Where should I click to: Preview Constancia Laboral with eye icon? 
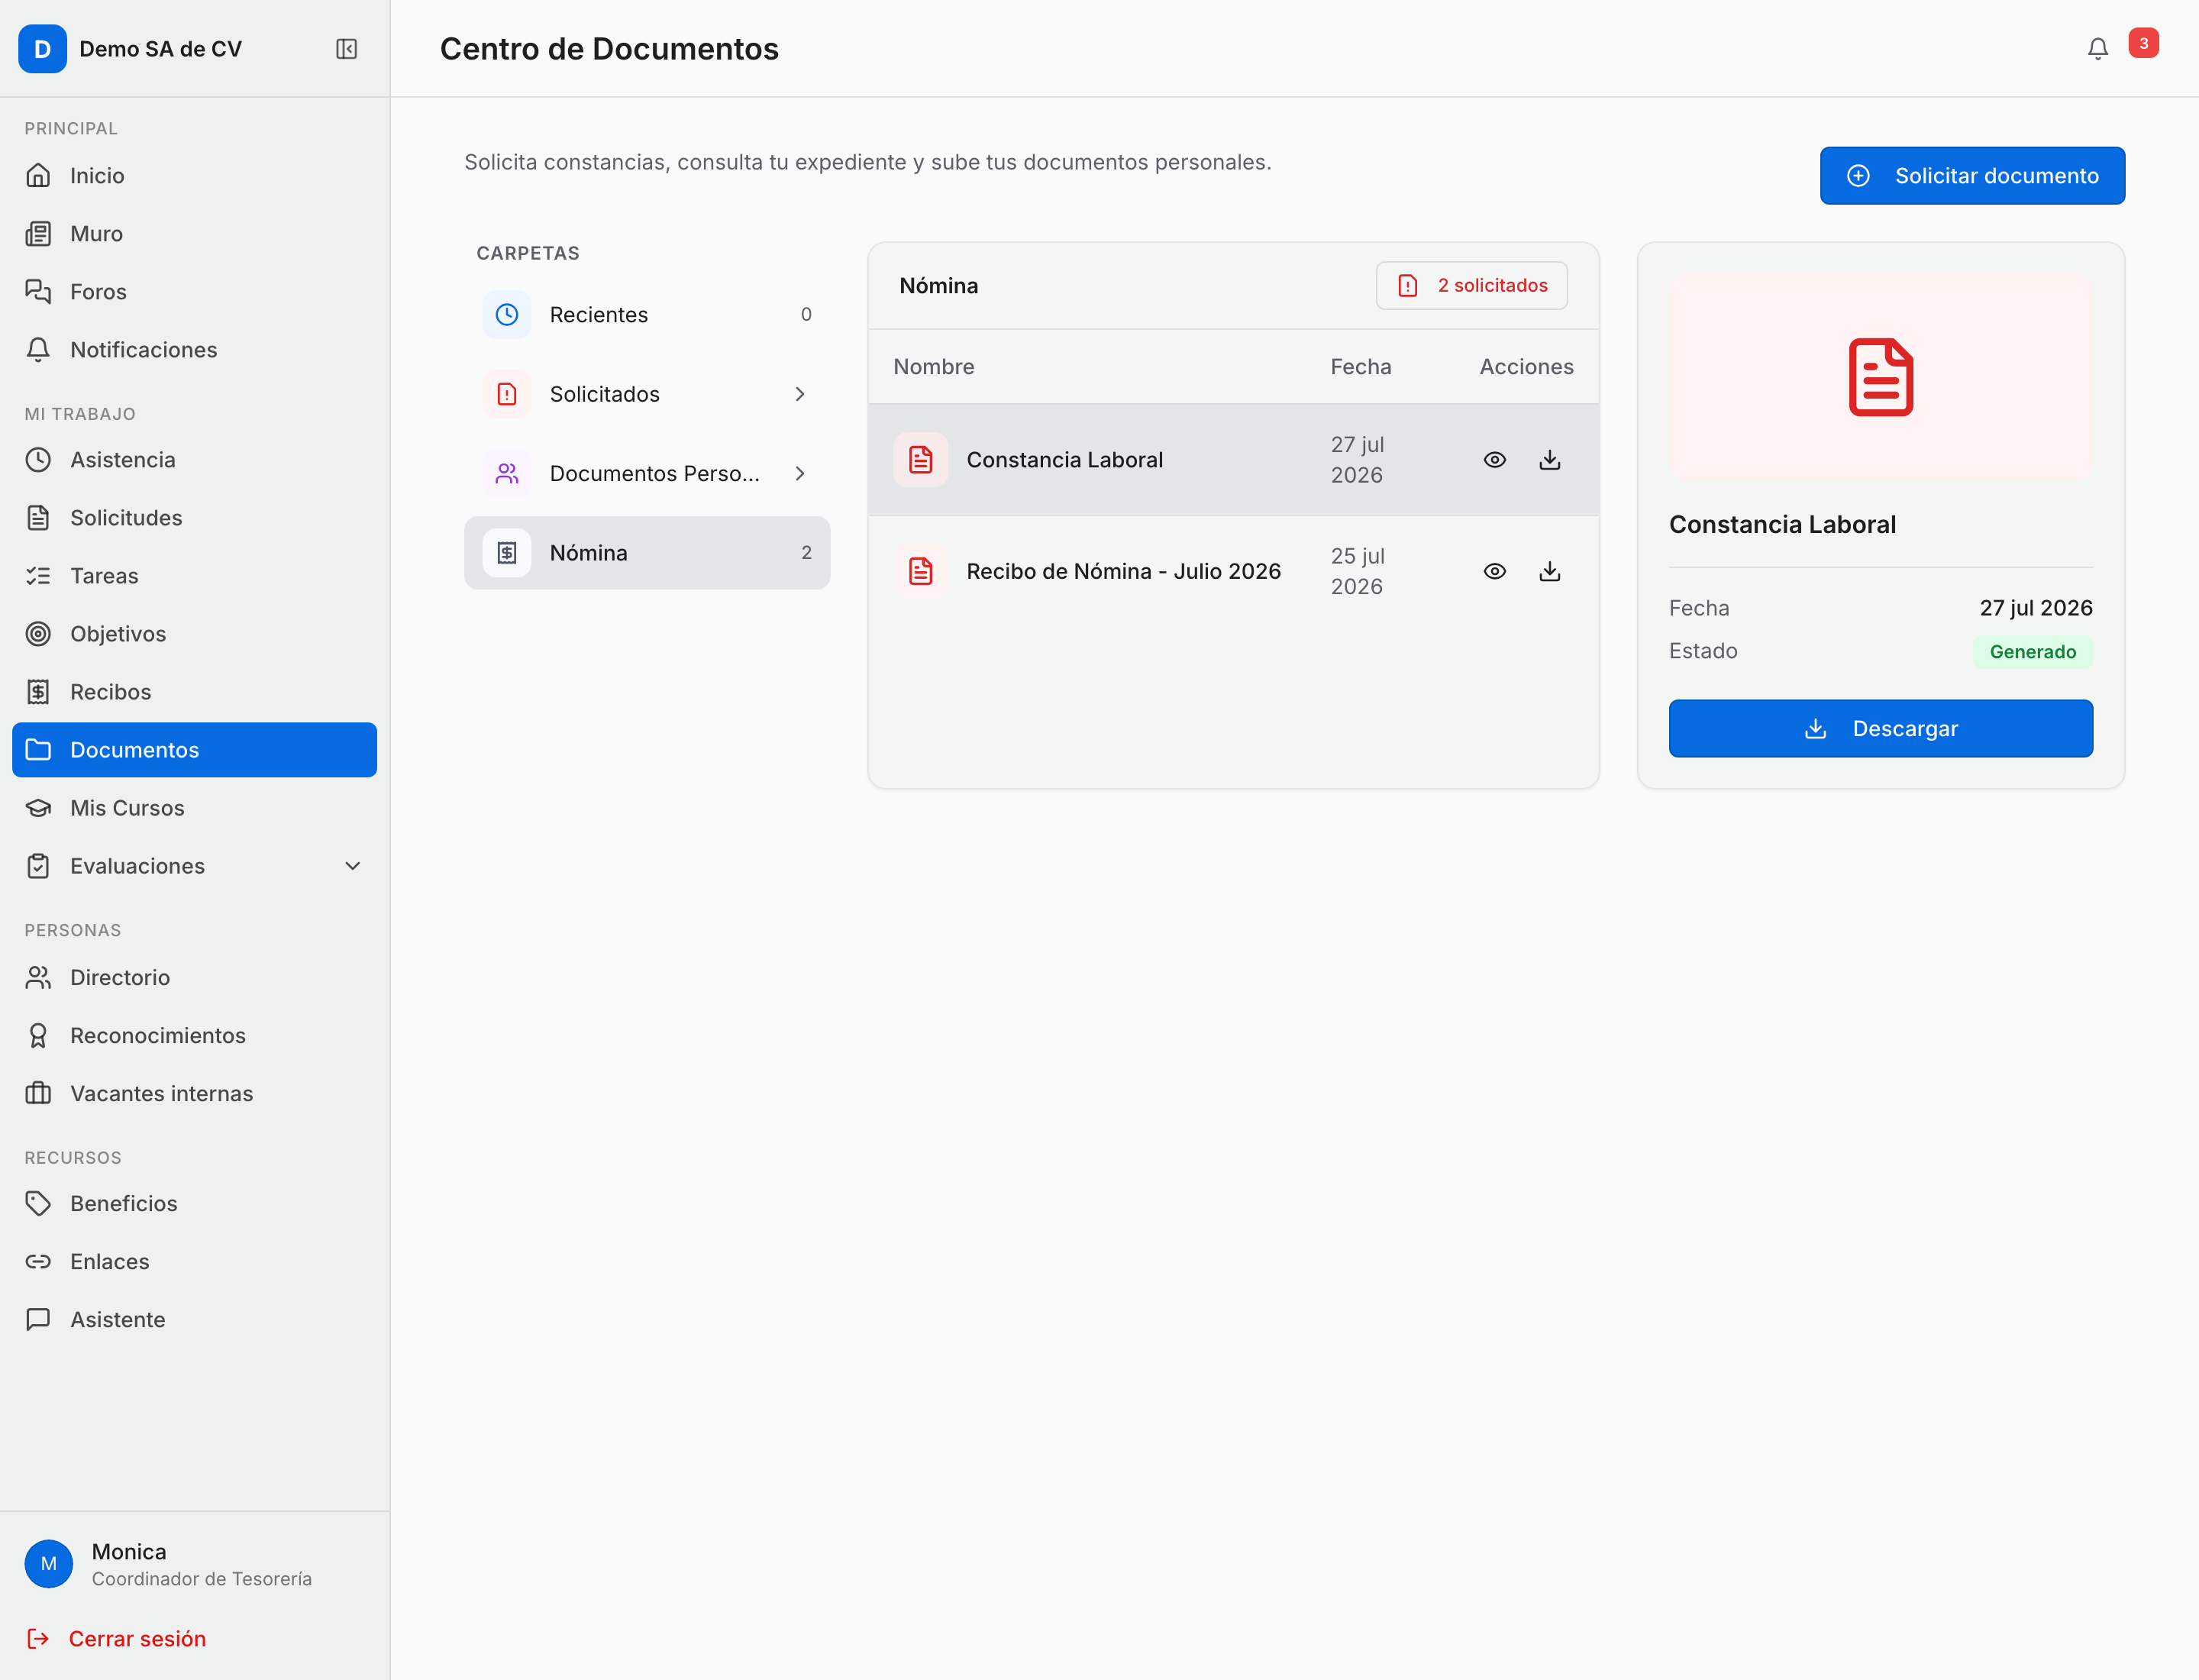[x=1494, y=460]
